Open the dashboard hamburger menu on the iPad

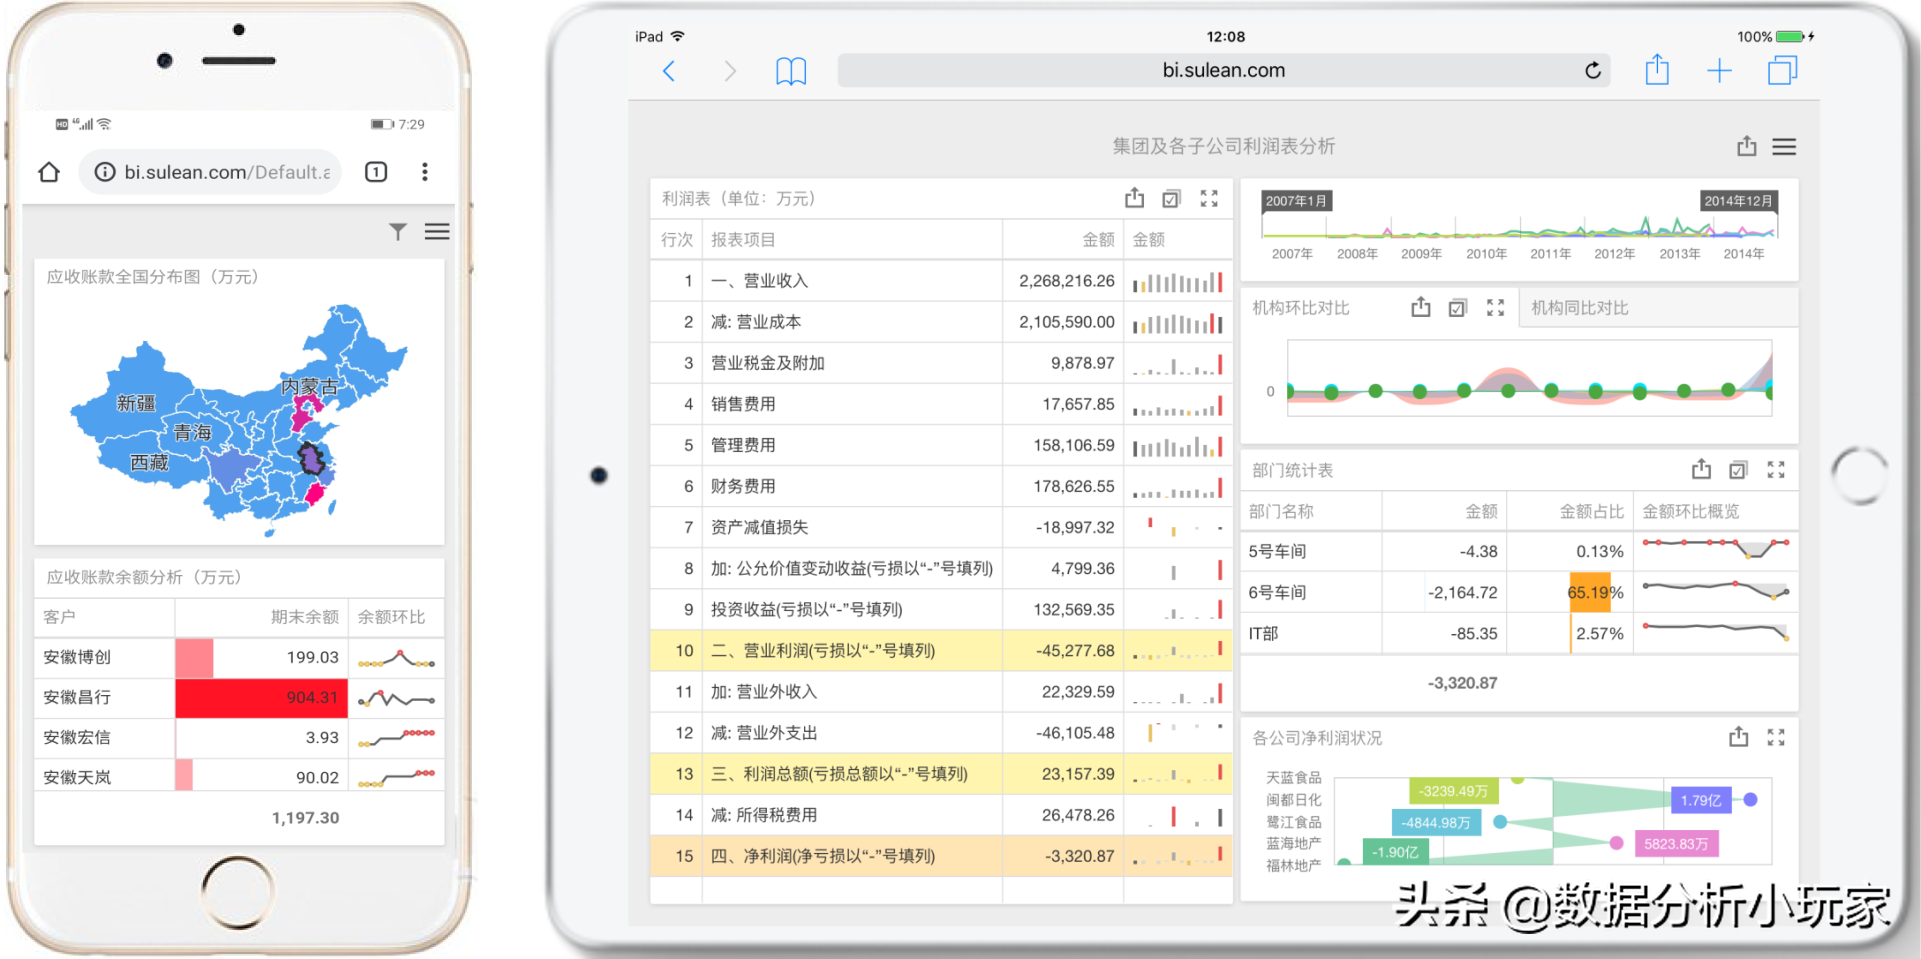[x=1784, y=146]
